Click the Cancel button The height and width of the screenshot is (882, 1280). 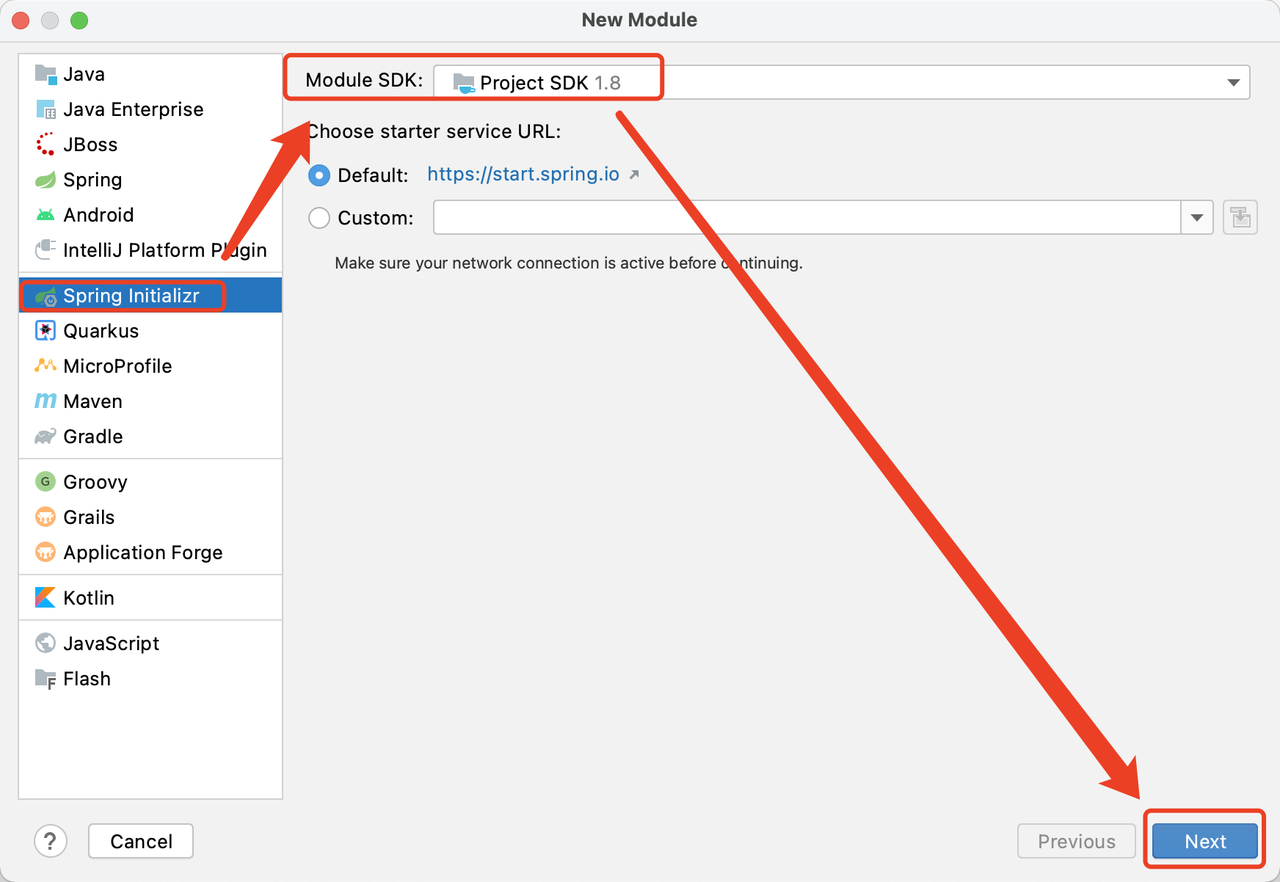point(141,841)
